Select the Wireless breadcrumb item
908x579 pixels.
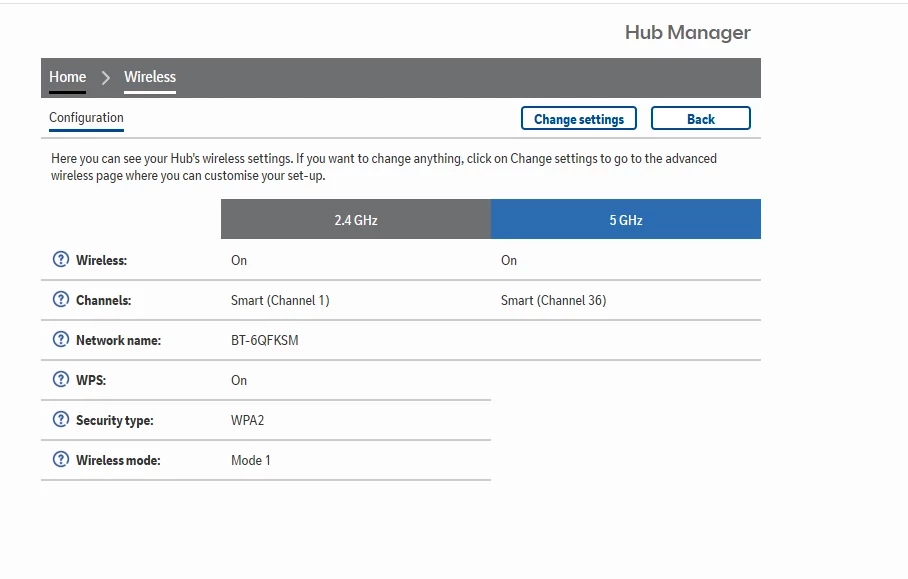pos(150,77)
